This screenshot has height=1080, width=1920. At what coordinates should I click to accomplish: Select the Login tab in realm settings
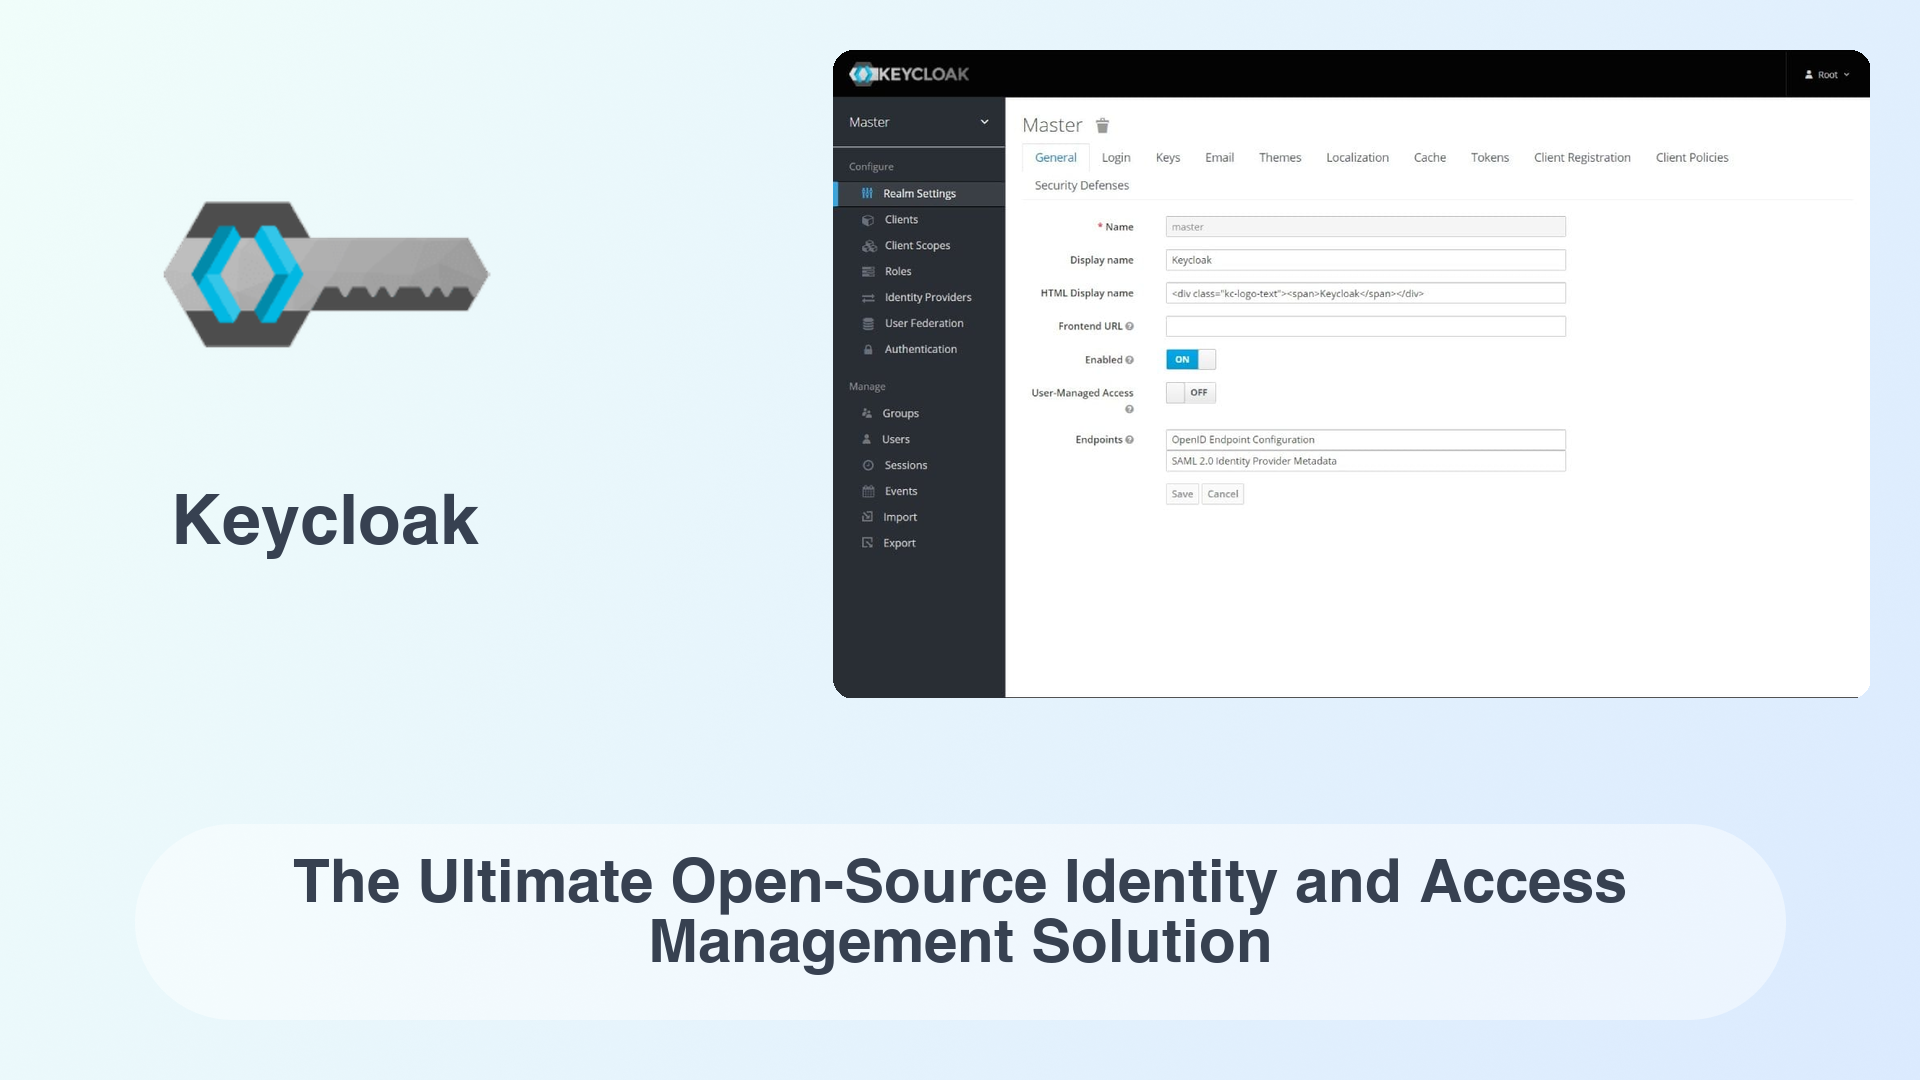(x=1116, y=157)
